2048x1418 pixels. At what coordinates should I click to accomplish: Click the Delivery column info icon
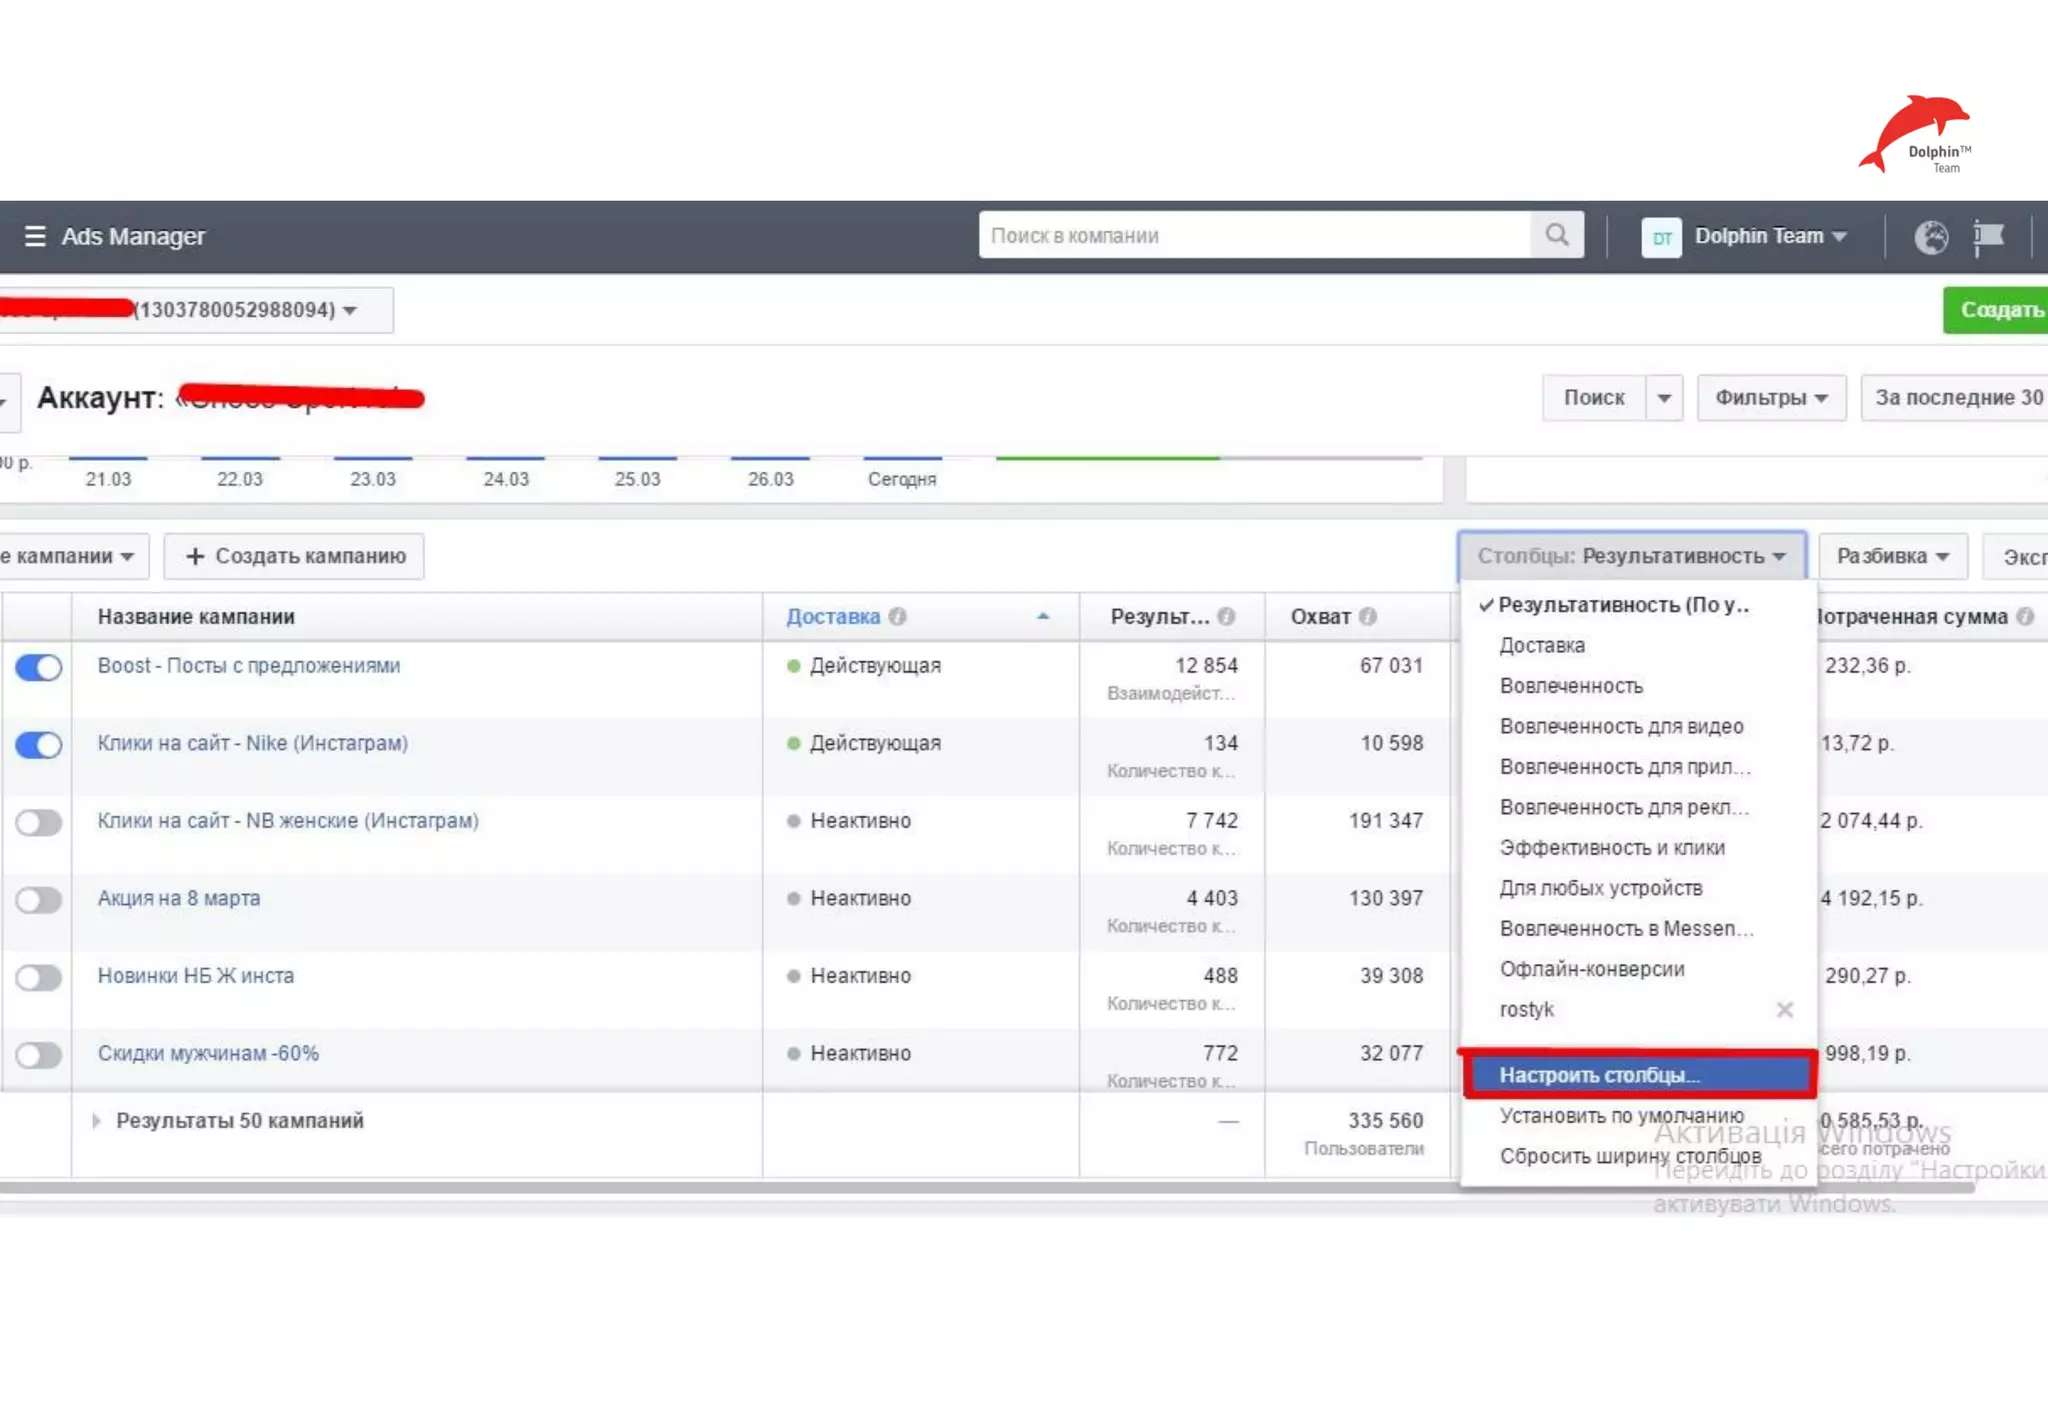click(897, 617)
